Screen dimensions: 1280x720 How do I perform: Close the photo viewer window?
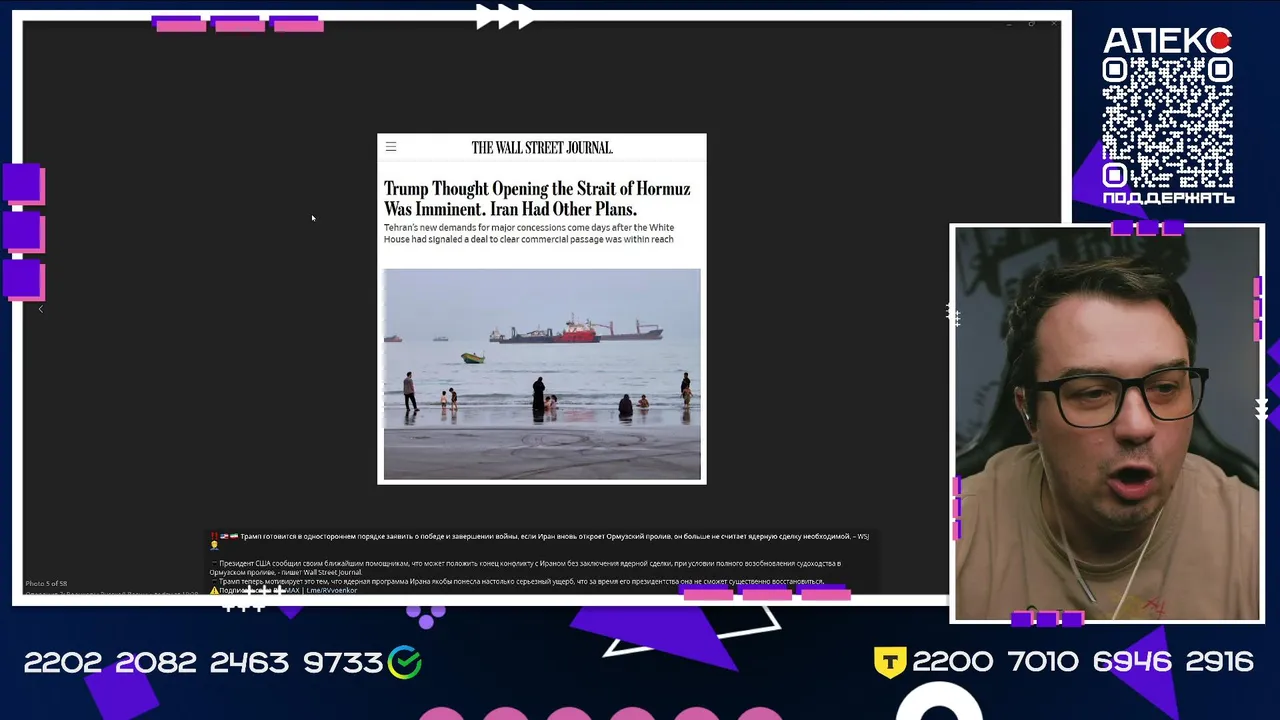pyautogui.click(x=1054, y=23)
